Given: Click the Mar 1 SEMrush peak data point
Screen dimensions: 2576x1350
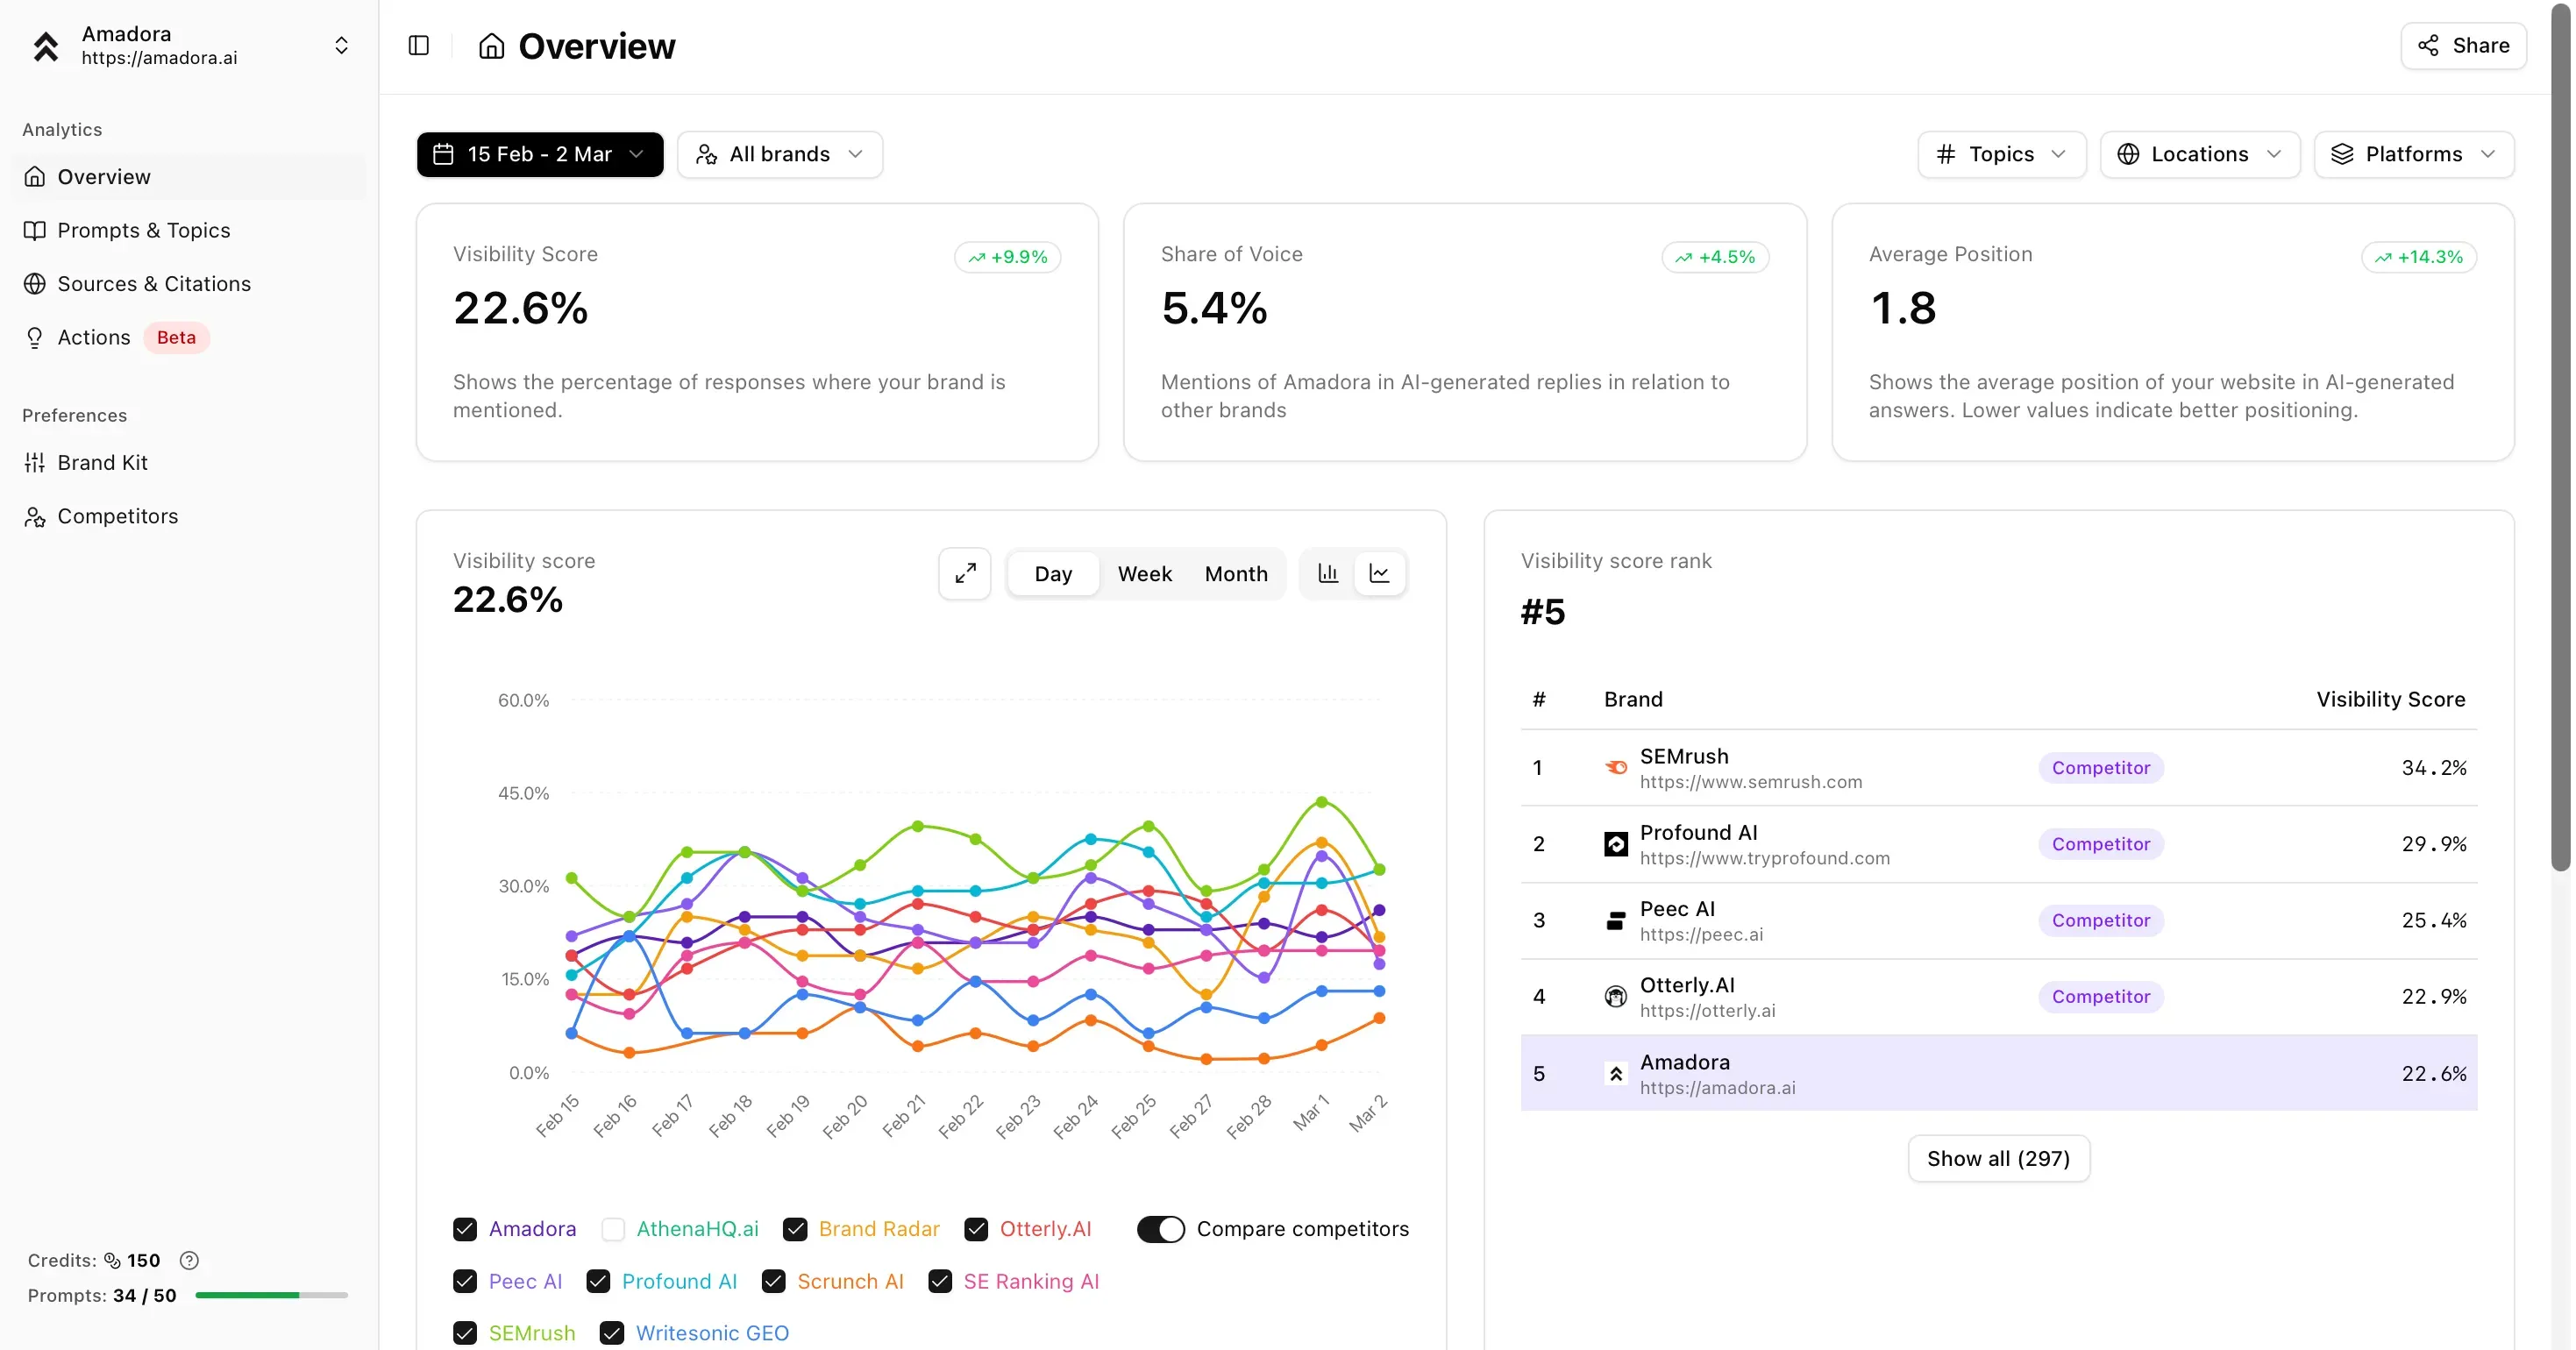Looking at the screenshot, I should pos(1322,802).
